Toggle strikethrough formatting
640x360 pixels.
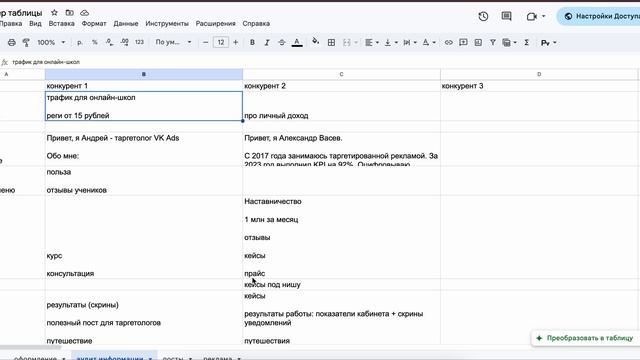[x=282, y=42]
